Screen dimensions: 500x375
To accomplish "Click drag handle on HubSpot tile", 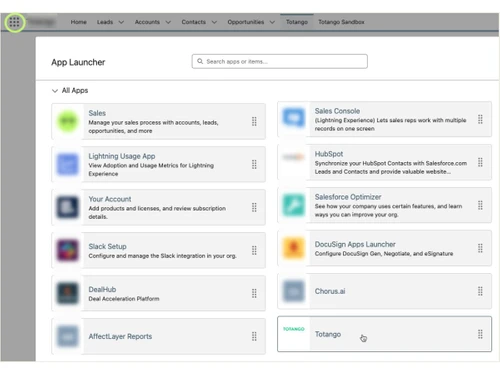I will pyautogui.click(x=480, y=162).
